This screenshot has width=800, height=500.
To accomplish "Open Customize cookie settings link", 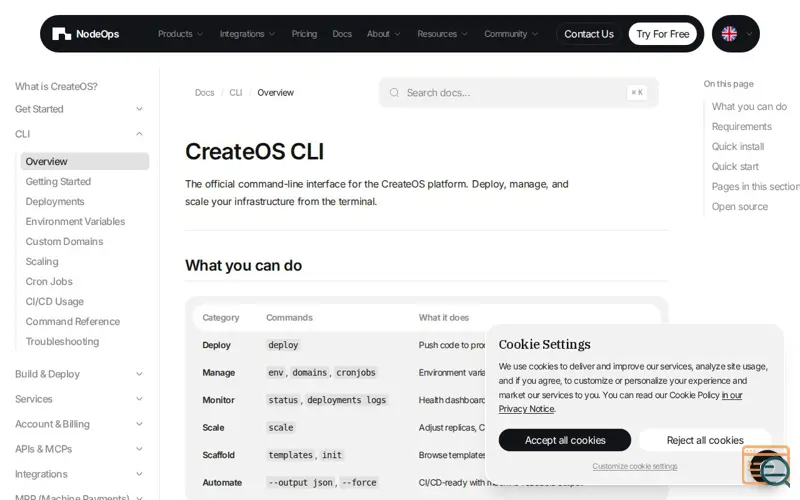I will pyautogui.click(x=635, y=466).
